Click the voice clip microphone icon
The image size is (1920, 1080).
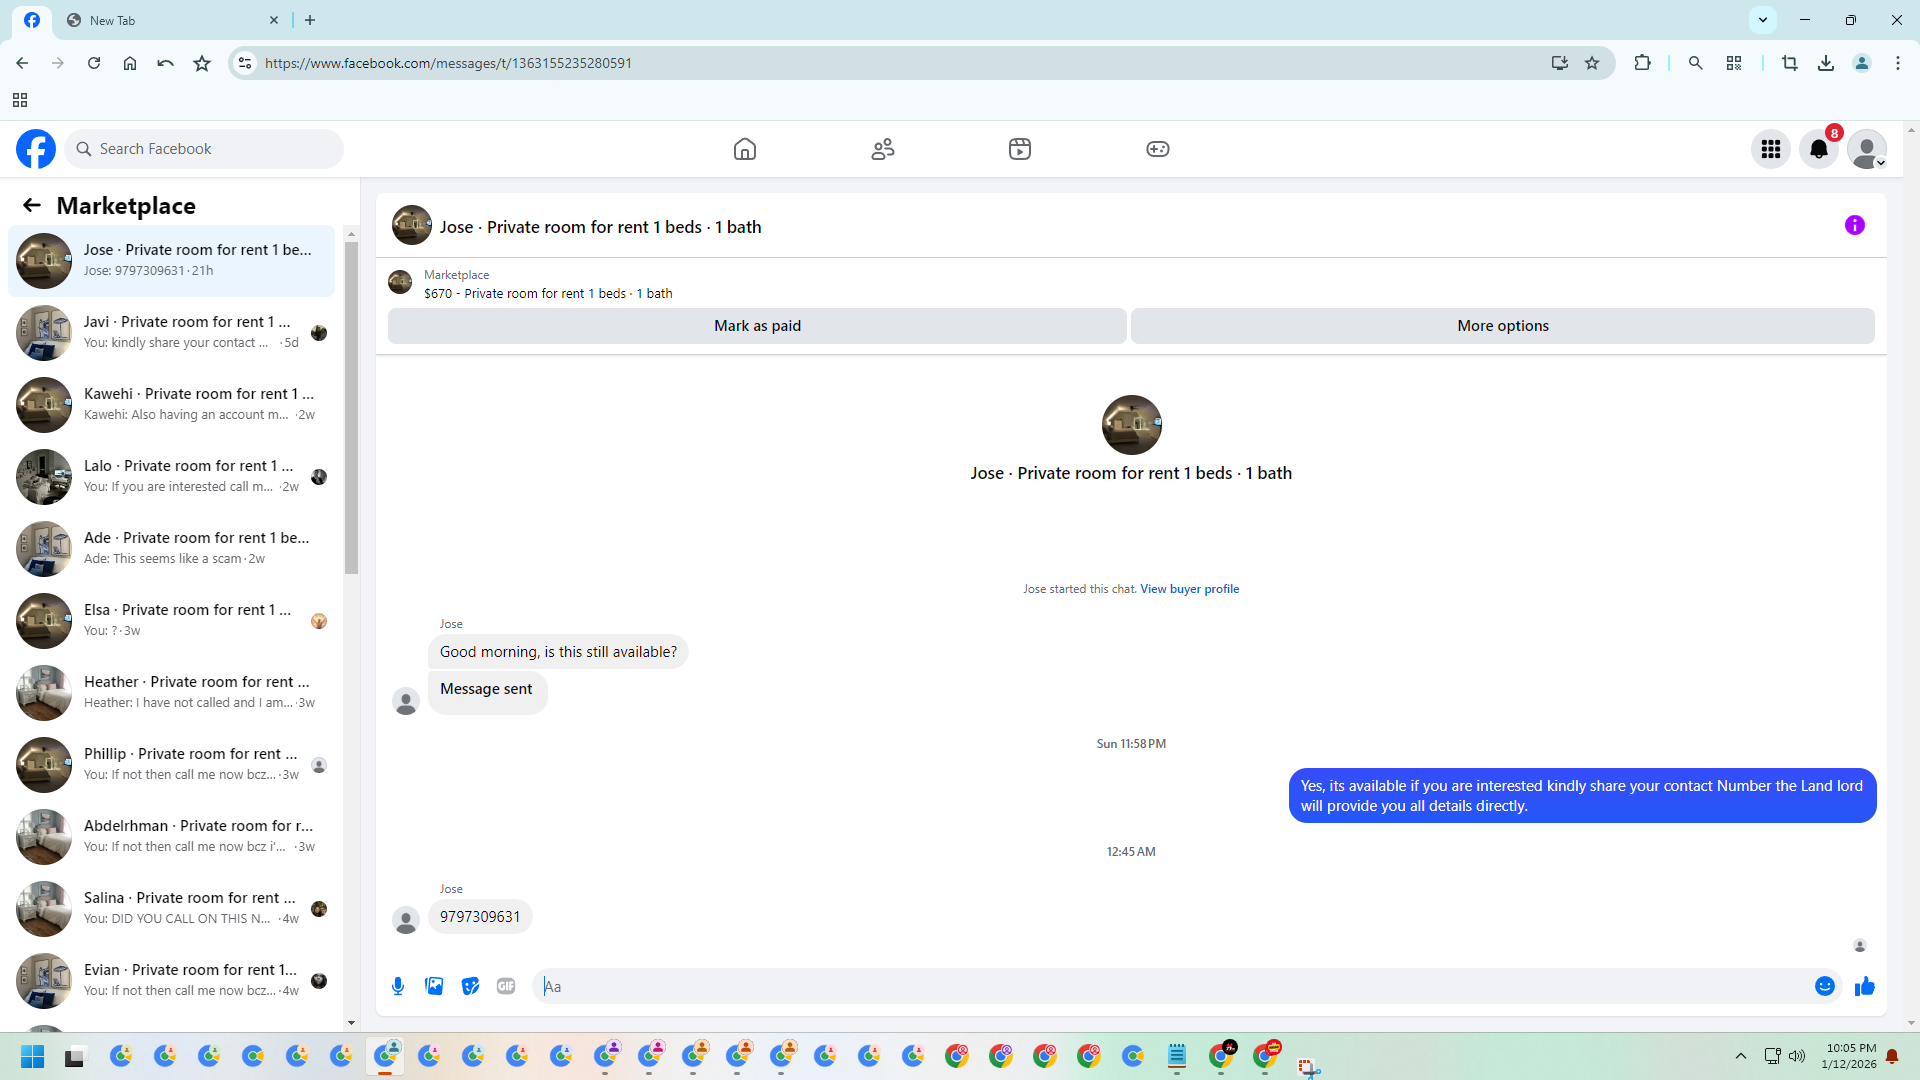point(398,986)
